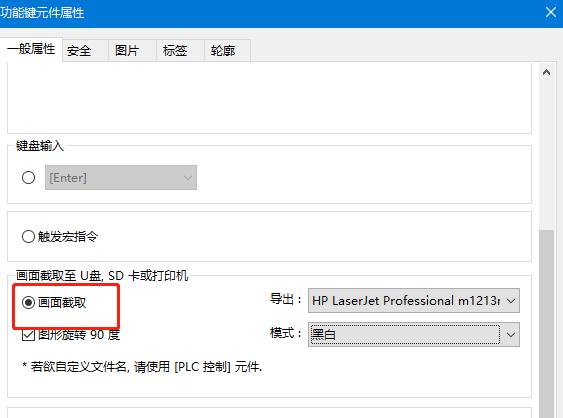Open the 模式 黑白 dropdown
The height and width of the screenshot is (418, 563).
[x=414, y=334]
